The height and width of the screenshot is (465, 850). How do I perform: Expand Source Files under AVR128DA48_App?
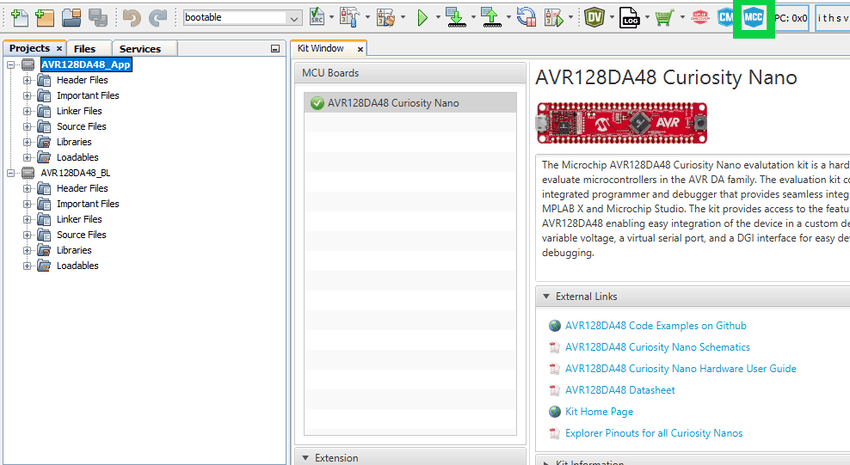click(27, 127)
